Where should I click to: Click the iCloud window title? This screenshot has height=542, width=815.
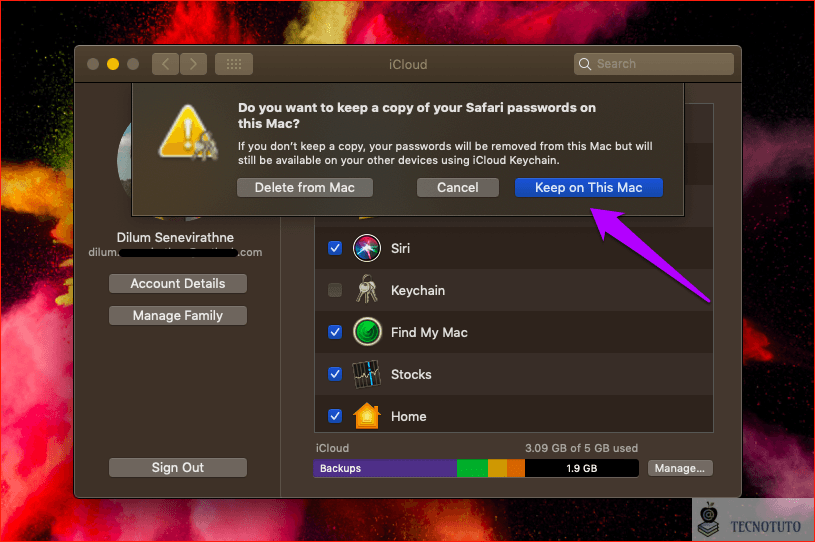coord(408,64)
